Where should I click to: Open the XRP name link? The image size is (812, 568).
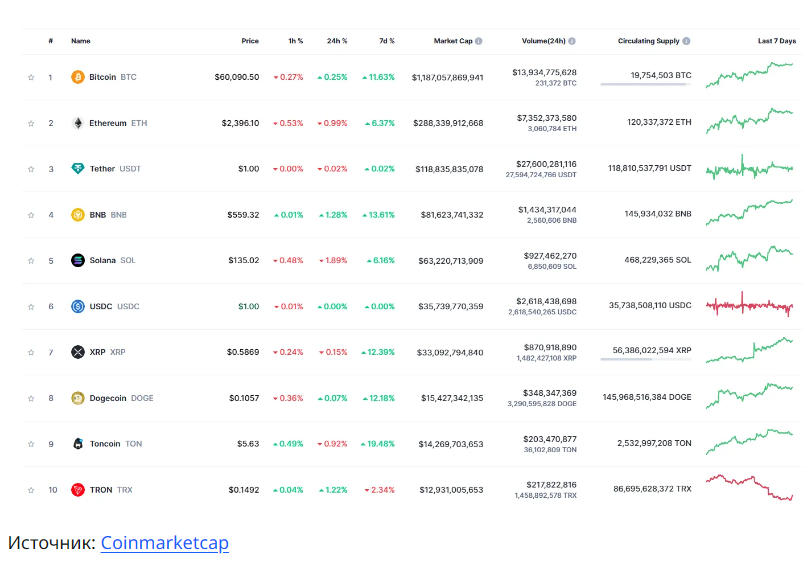point(107,352)
